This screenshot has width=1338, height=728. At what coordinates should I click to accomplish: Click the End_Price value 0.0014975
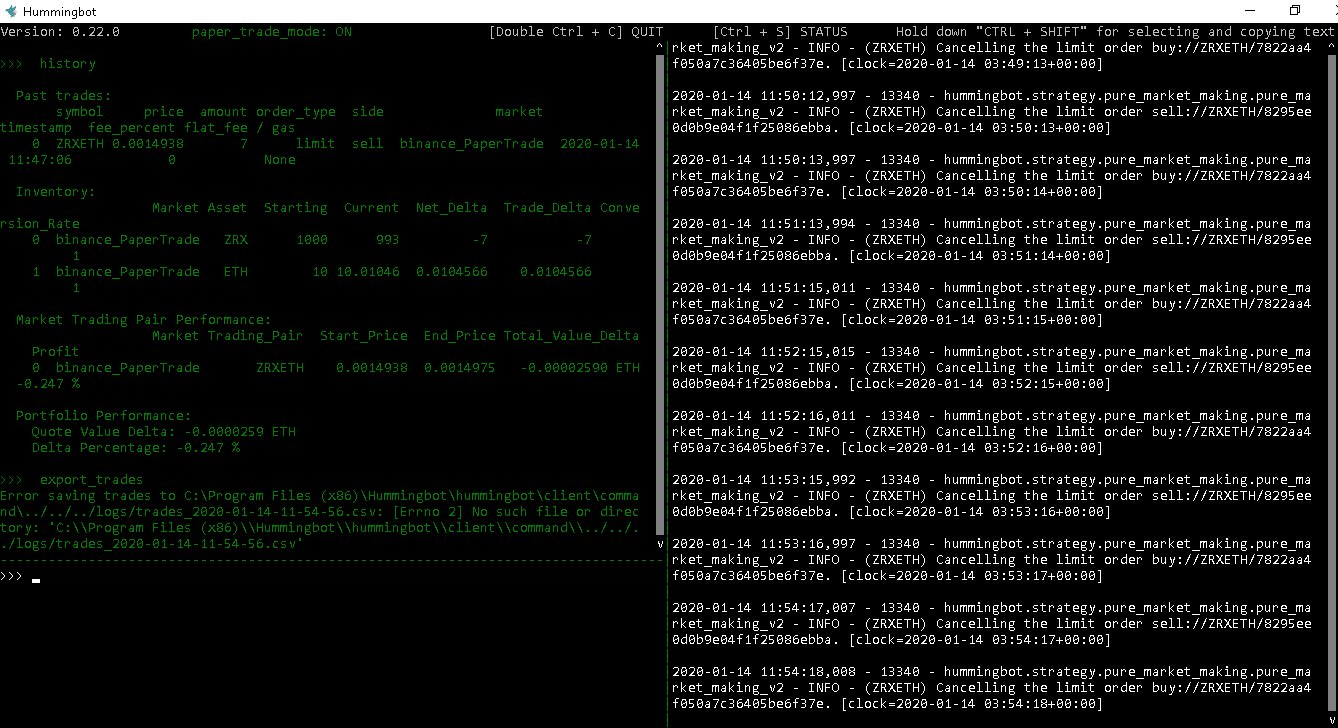point(460,368)
